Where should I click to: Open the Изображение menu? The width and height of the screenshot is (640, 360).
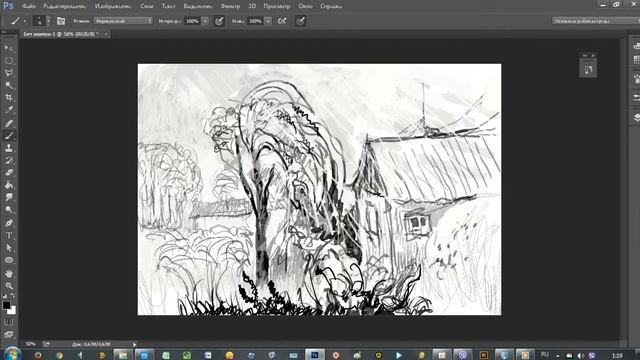pos(113,6)
